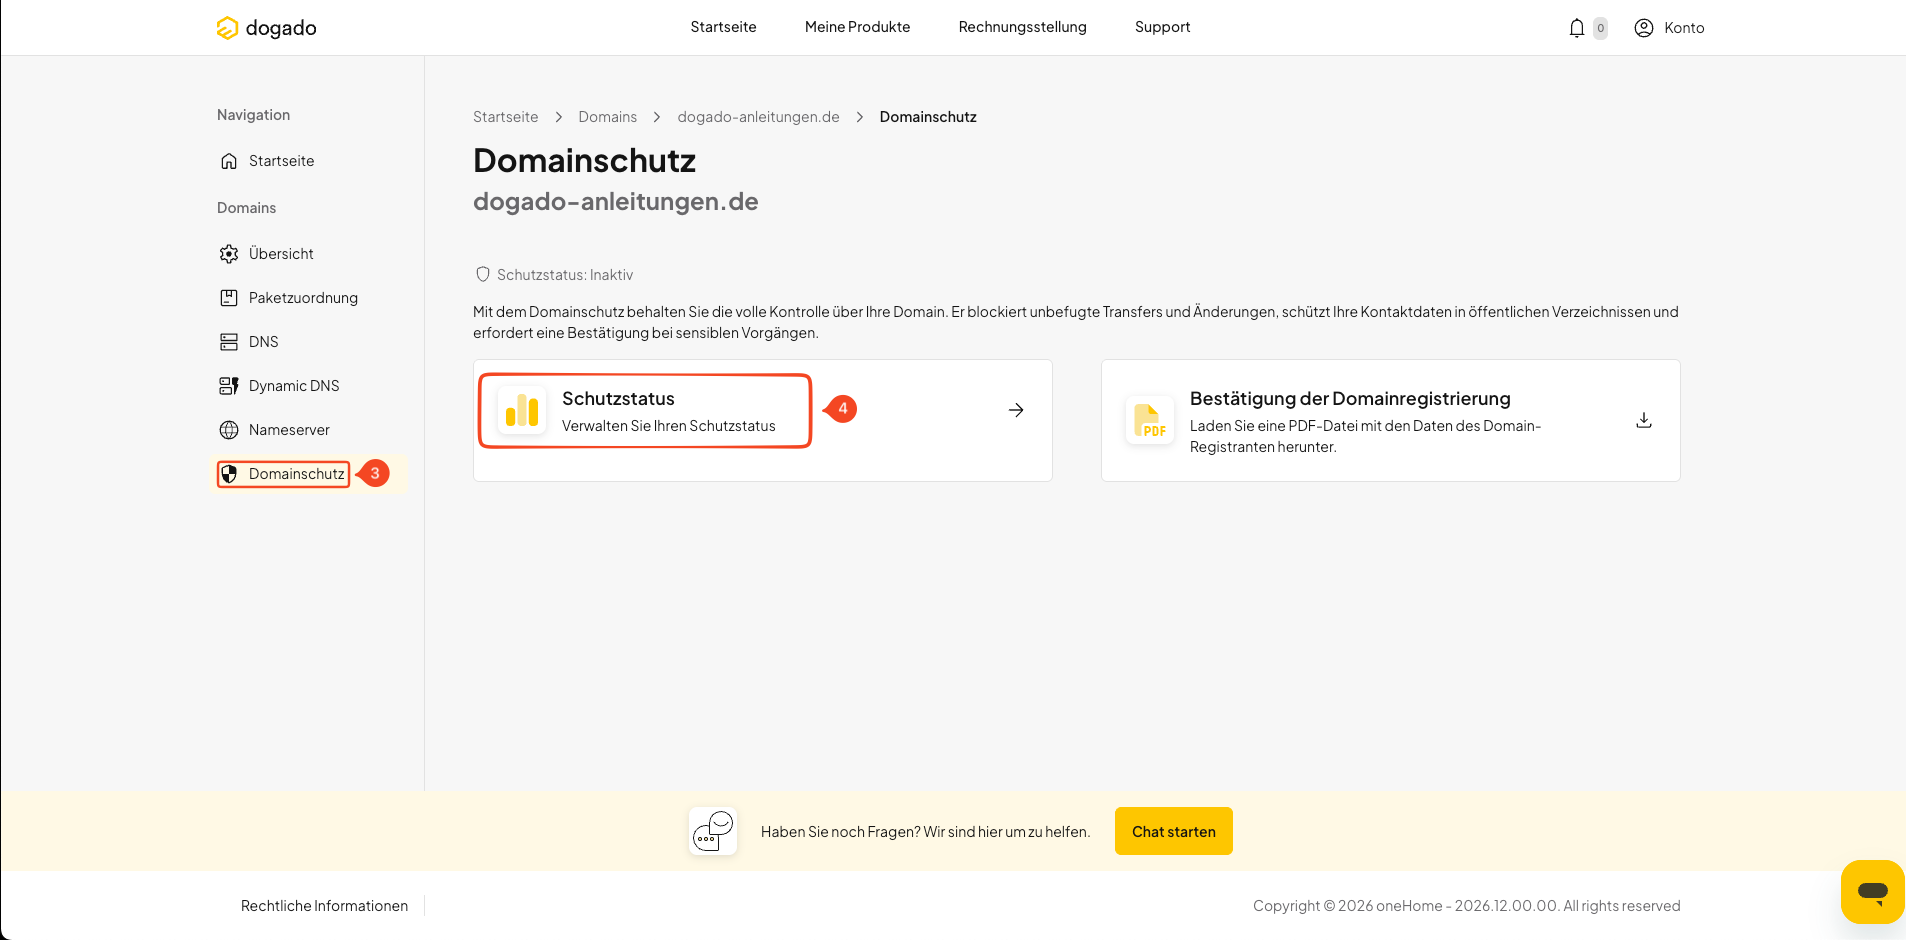The width and height of the screenshot is (1906, 940).
Task: Click the Bestätigung der Domainregistrierung title
Action: click(1350, 398)
